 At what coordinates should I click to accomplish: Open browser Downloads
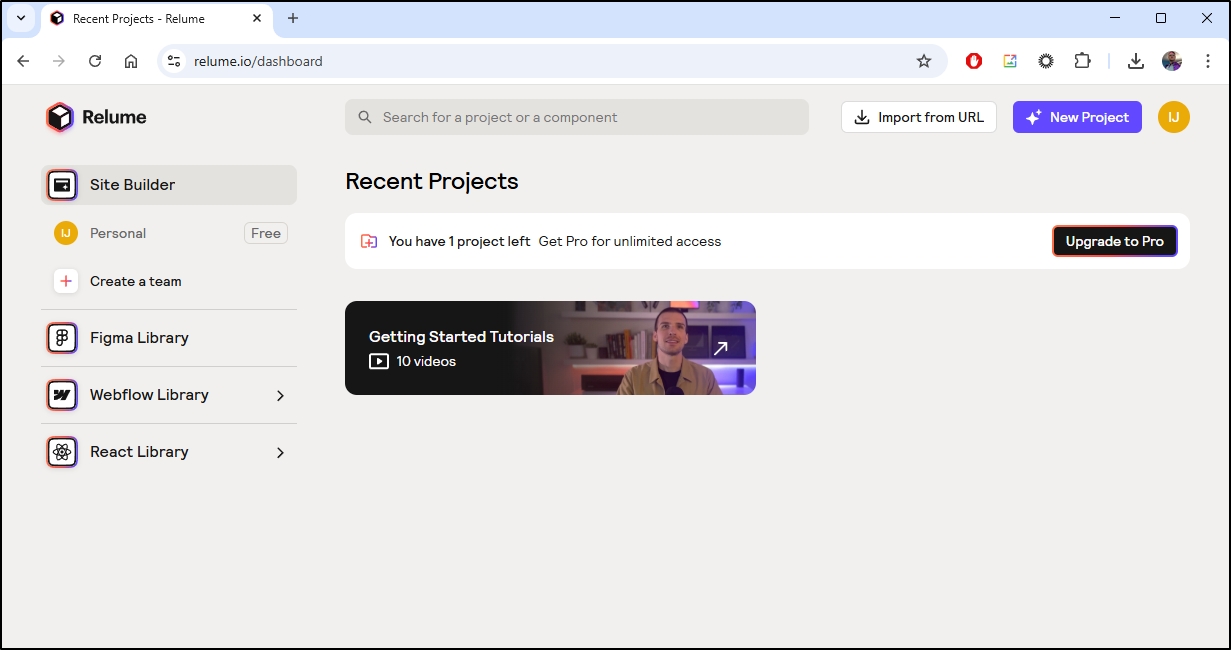1136,61
